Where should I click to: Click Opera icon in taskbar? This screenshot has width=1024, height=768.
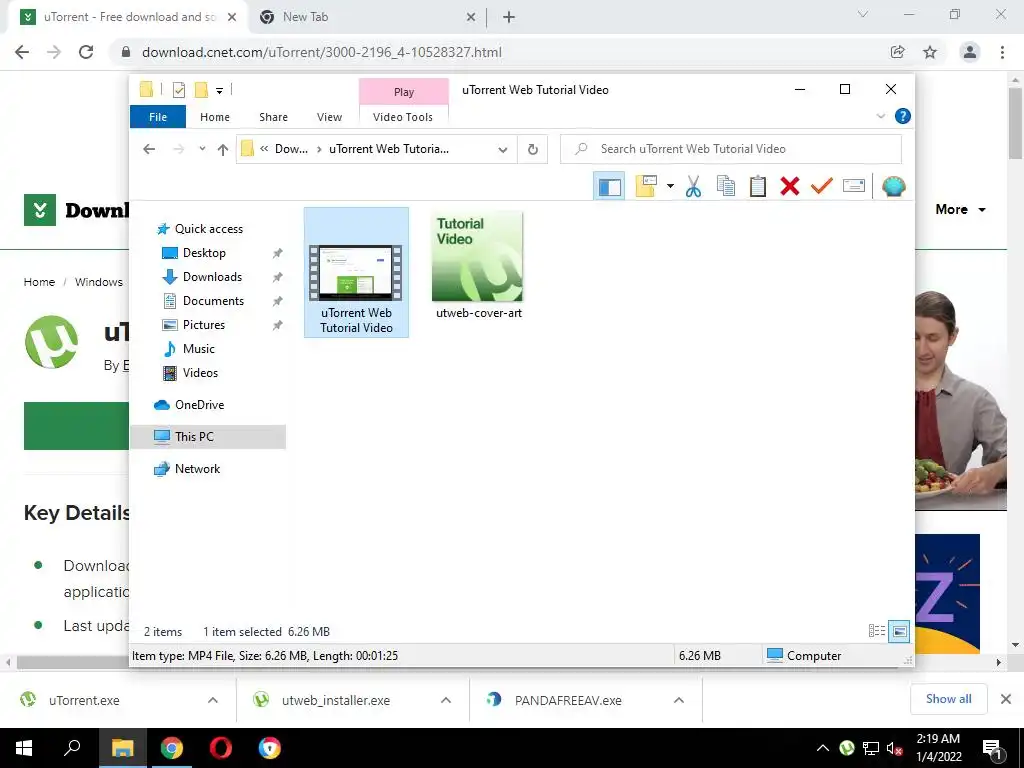pyautogui.click(x=221, y=748)
